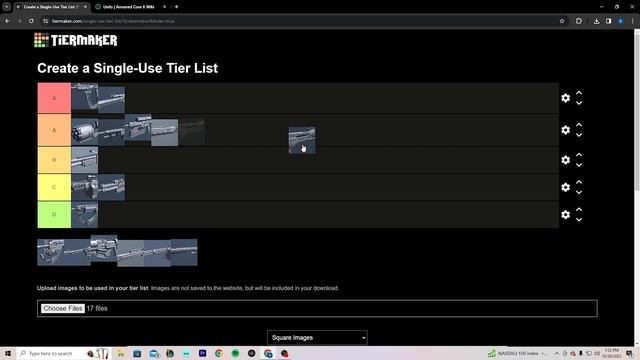Select first weapon image in S tier
Viewport: 640px width, 360px height.
[x=84, y=96]
